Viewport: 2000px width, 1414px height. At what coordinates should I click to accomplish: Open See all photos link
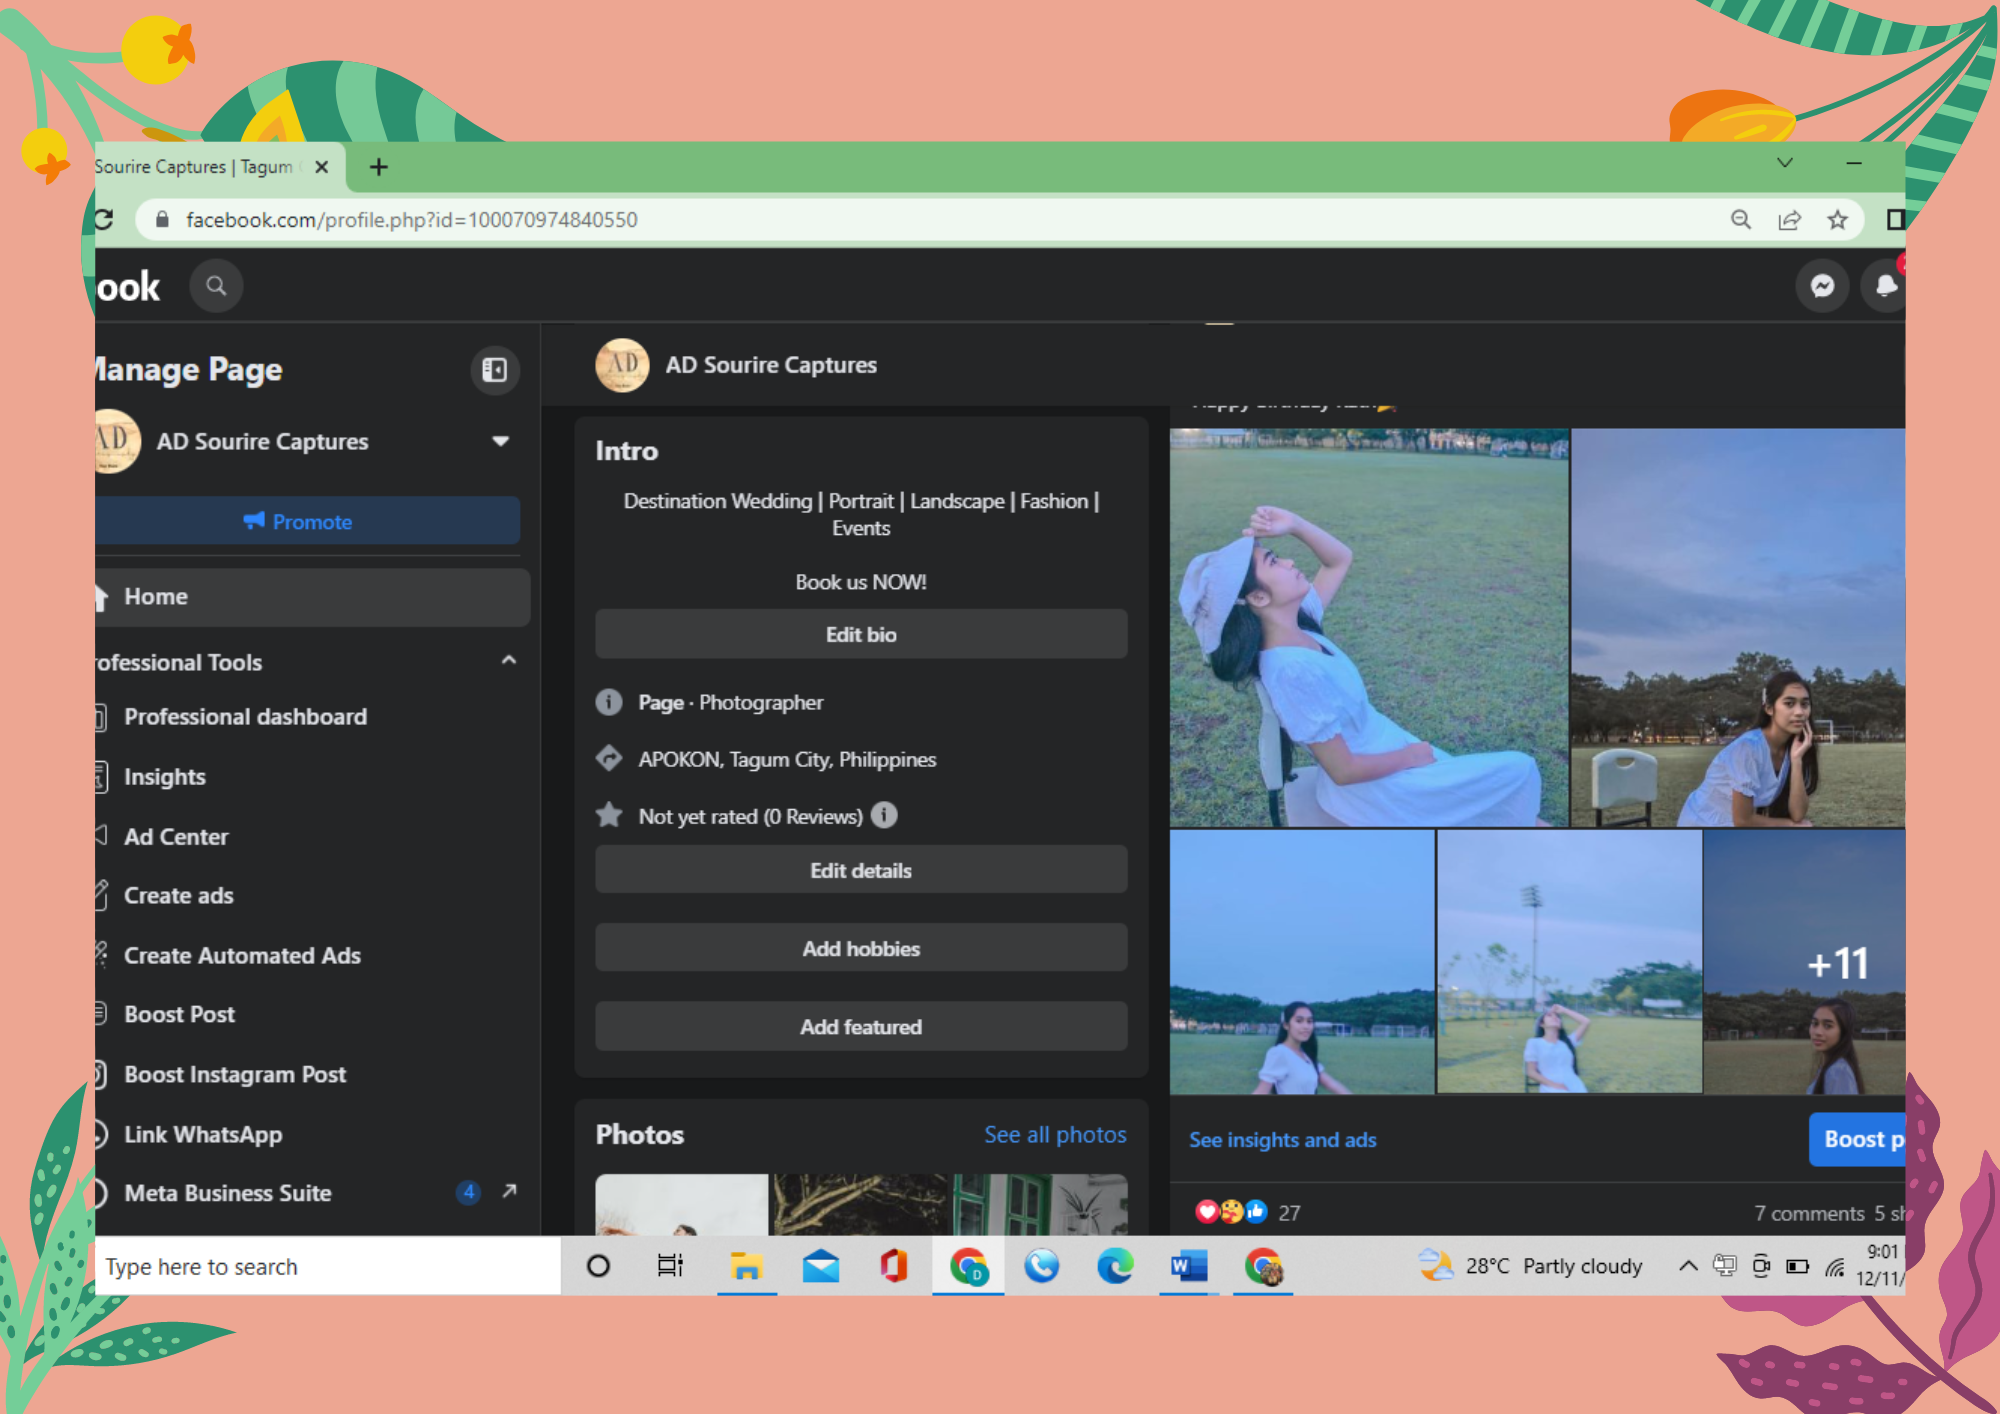tap(1054, 1134)
